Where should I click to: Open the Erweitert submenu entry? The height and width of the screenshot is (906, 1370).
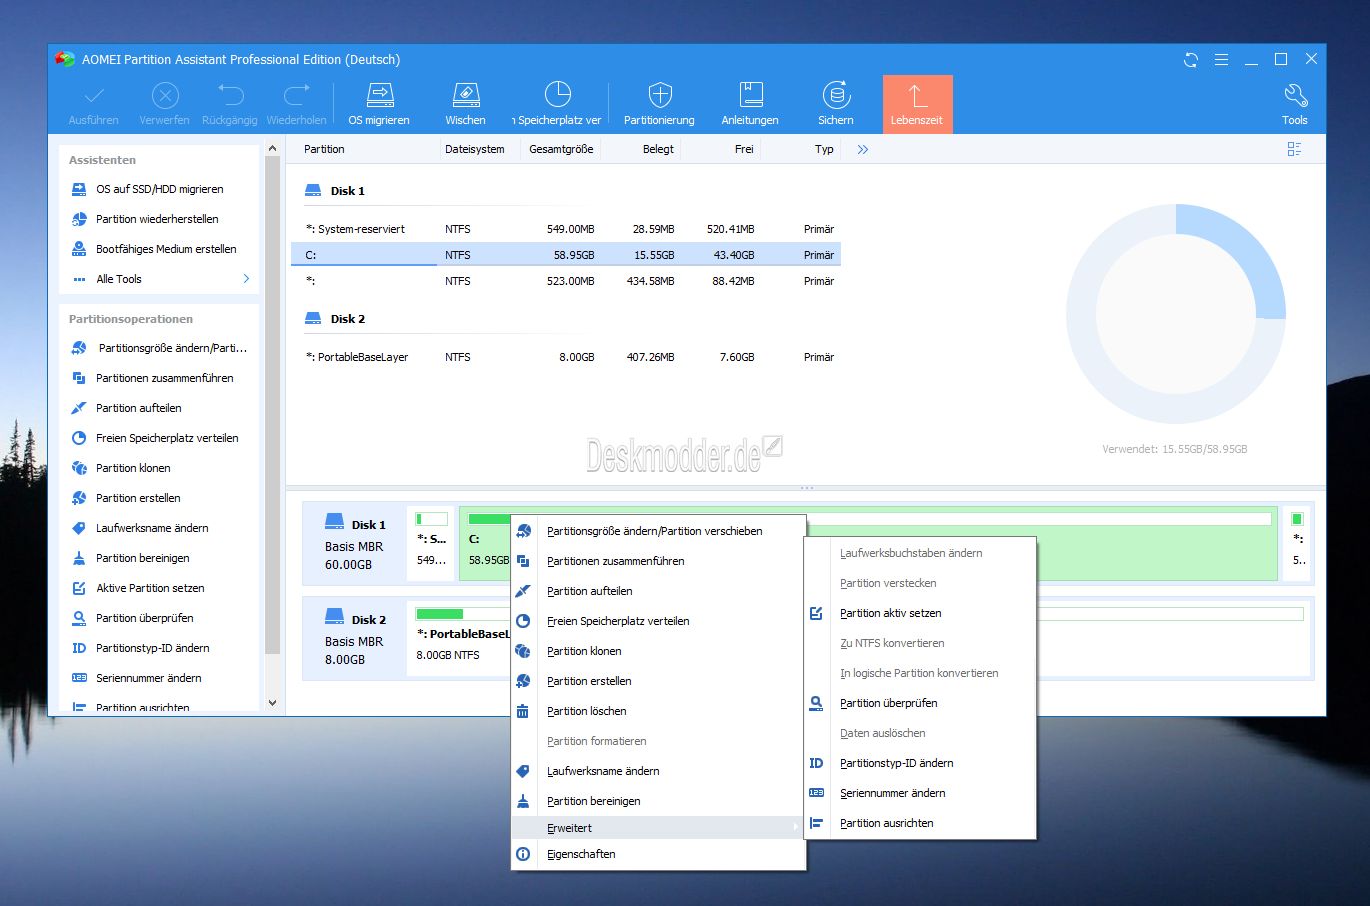pyautogui.click(x=658, y=828)
